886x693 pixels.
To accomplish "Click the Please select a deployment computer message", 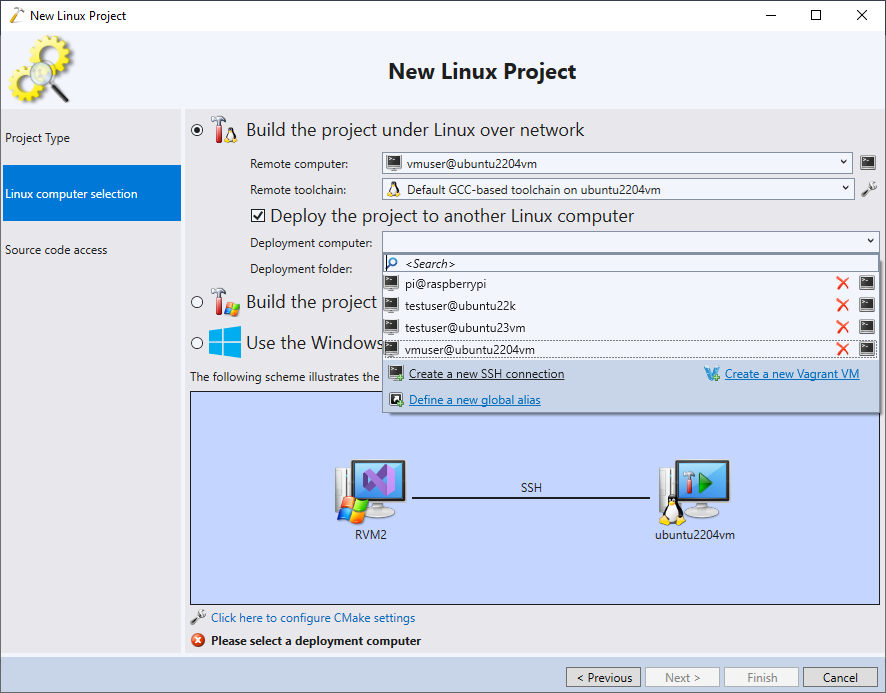I will click(x=316, y=640).
